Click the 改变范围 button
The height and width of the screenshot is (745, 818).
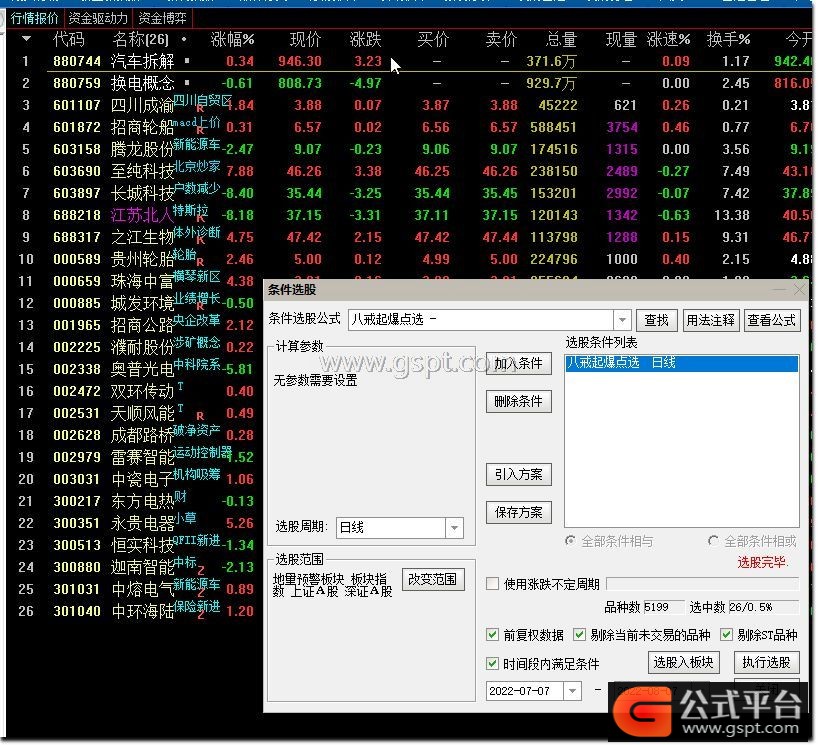(432, 579)
